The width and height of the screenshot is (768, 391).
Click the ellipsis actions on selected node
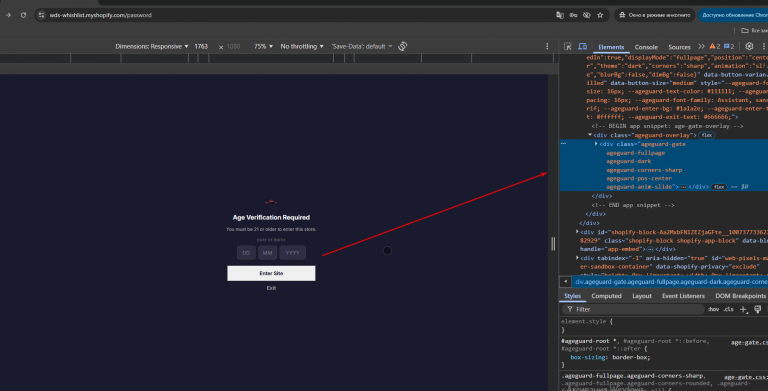[564, 144]
